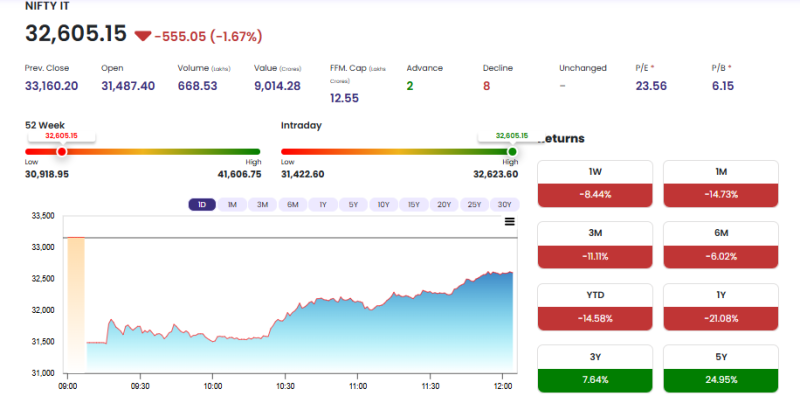
Task: Click Value figure 9,014.28
Action: (277, 86)
